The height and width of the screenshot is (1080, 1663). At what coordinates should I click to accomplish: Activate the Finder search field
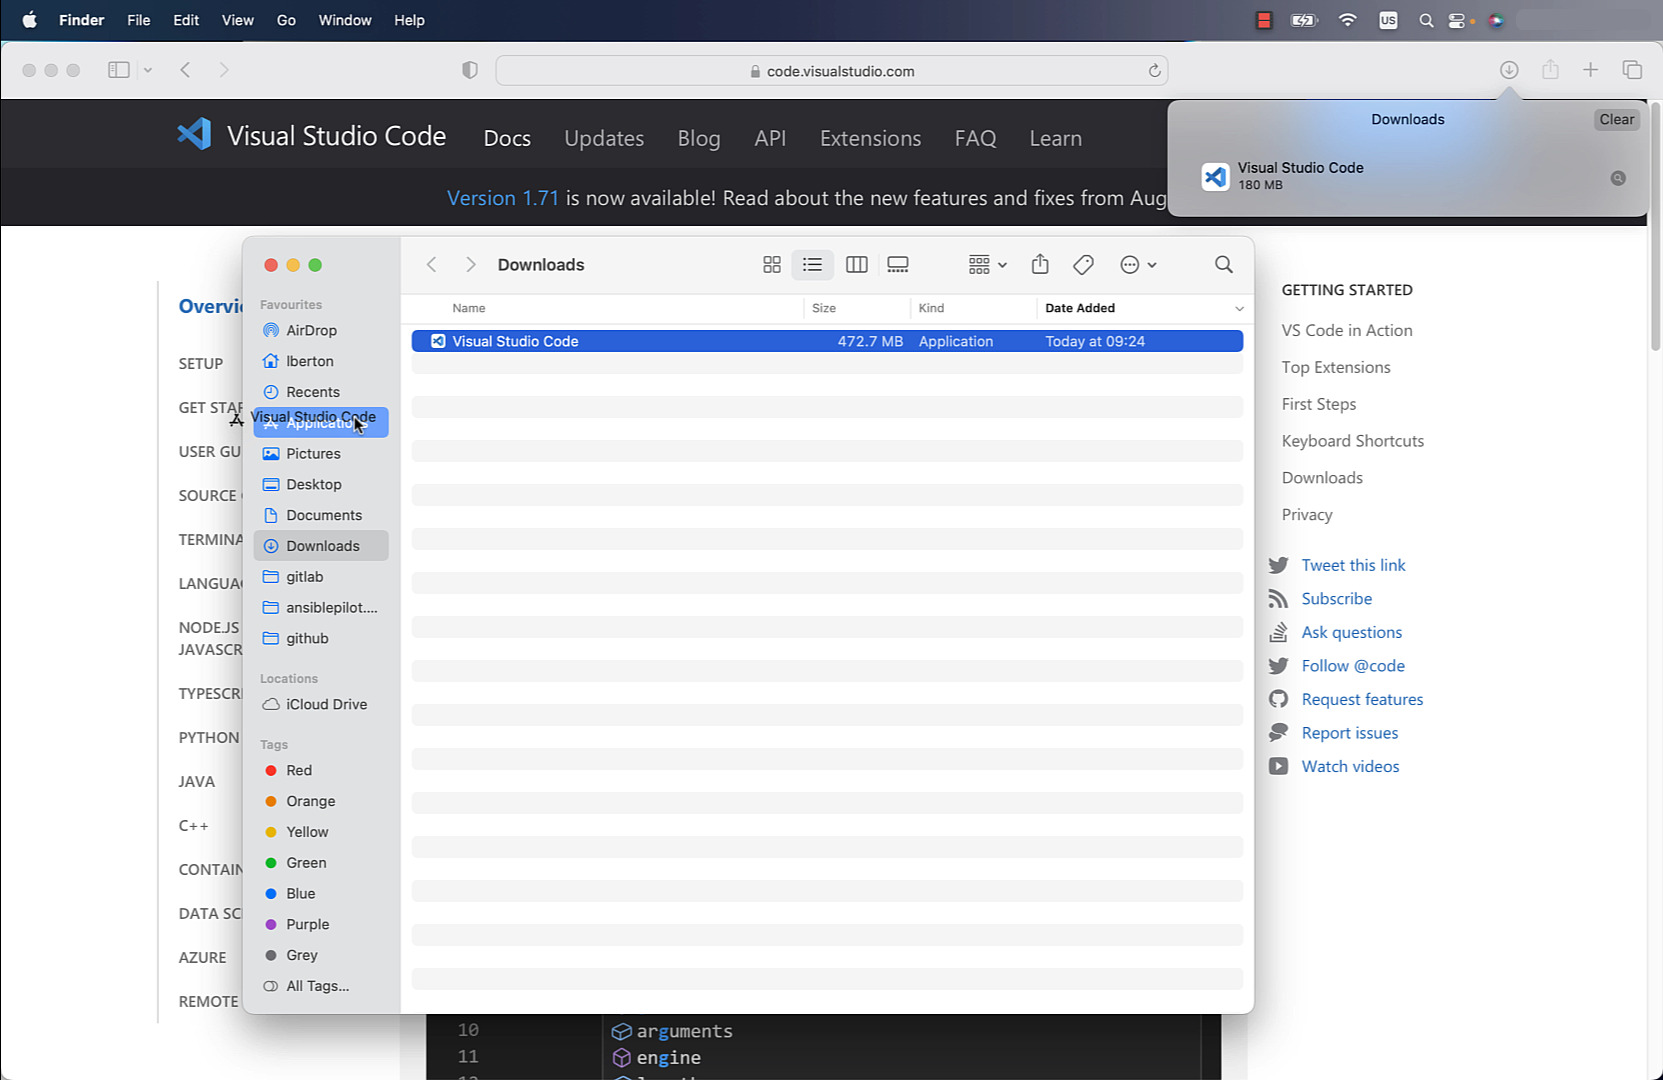pos(1223,264)
